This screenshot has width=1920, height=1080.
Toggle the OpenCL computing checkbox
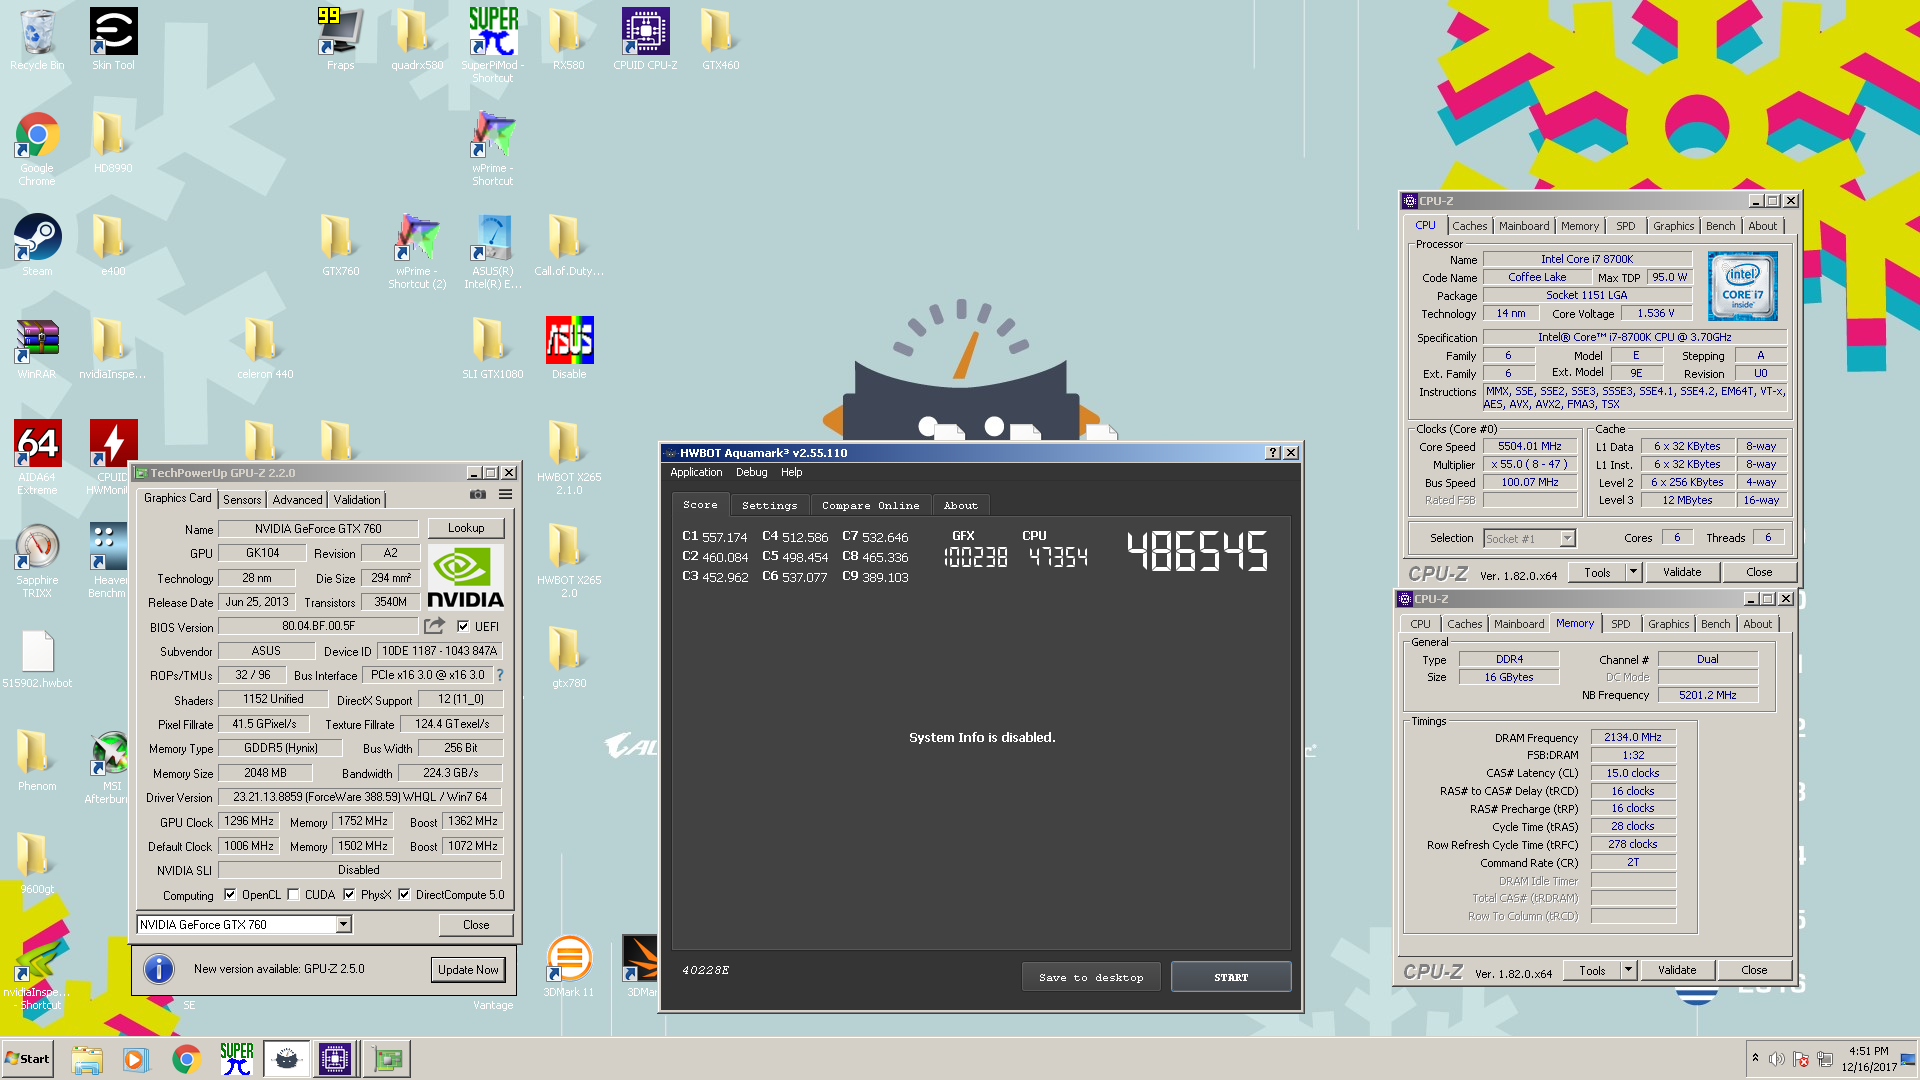coord(230,895)
